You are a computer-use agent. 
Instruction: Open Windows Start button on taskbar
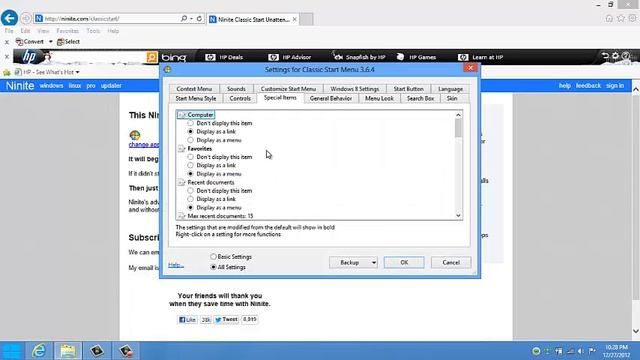point(11,351)
